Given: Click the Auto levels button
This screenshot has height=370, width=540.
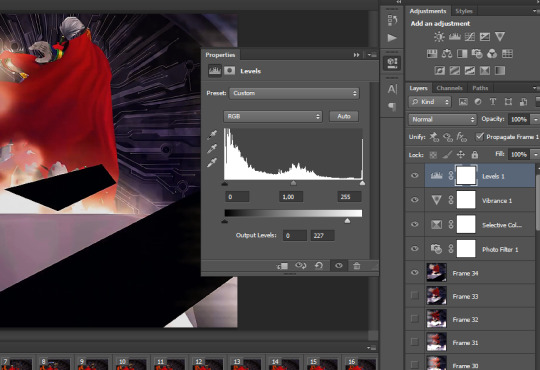Looking at the screenshot, I should [x=344, y=116].
